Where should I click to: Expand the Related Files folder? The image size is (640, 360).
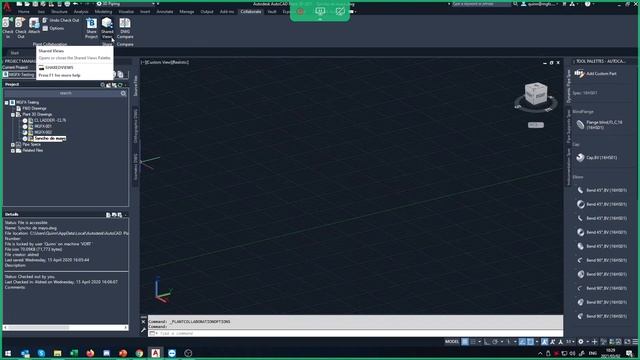click(13, 151)
